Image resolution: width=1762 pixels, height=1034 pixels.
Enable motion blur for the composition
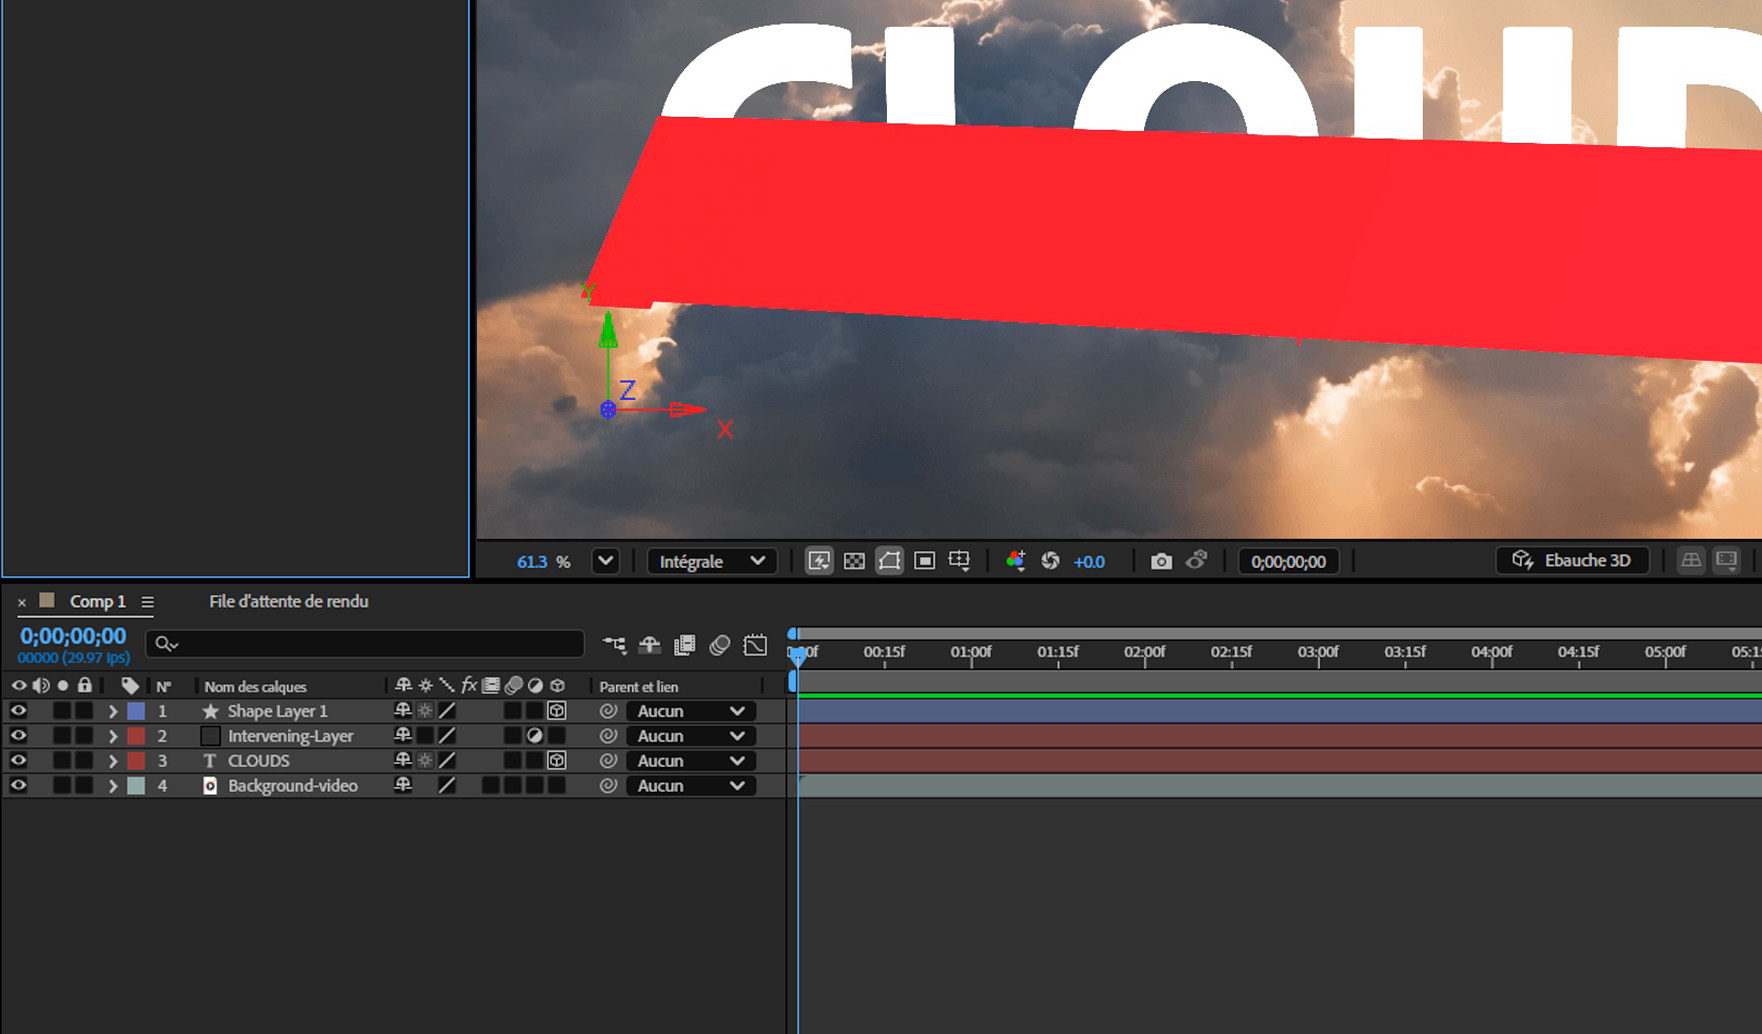[x=720, y=645]
